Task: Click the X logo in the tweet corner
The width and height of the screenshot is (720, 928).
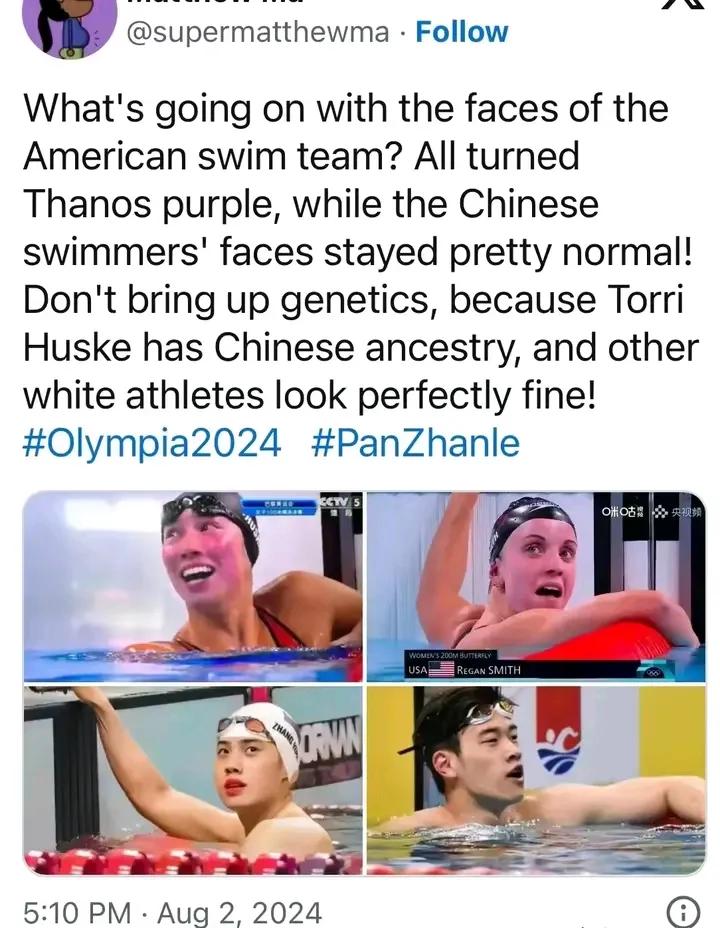Action: pyautogui.click(x=681, y=5)
